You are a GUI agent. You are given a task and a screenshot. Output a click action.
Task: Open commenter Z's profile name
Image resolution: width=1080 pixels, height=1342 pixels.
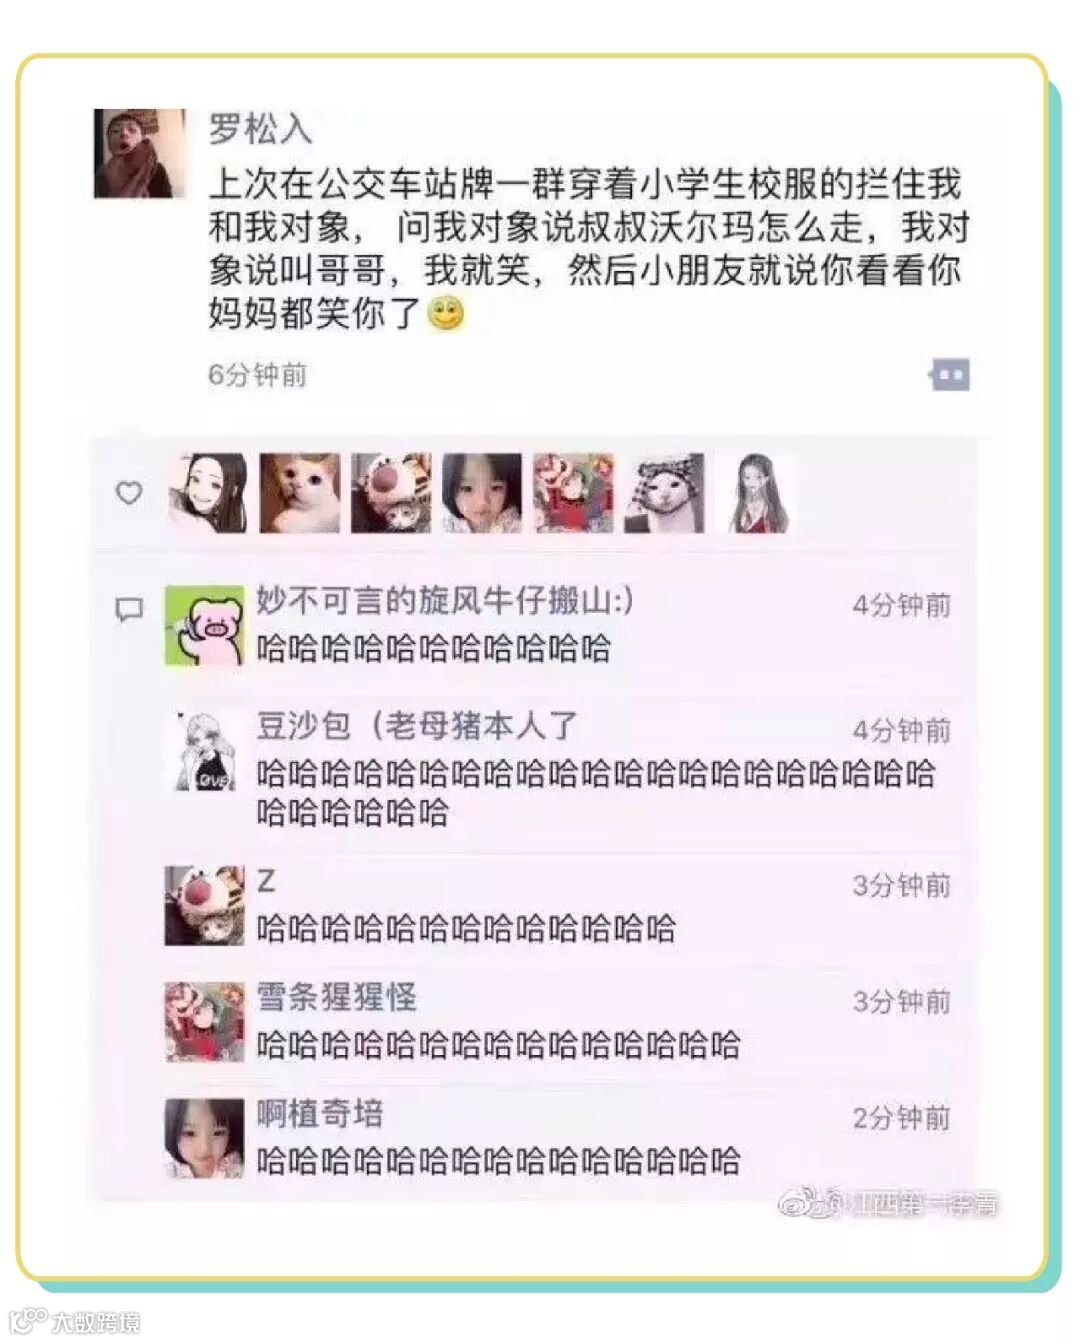(x=266, y=881)
